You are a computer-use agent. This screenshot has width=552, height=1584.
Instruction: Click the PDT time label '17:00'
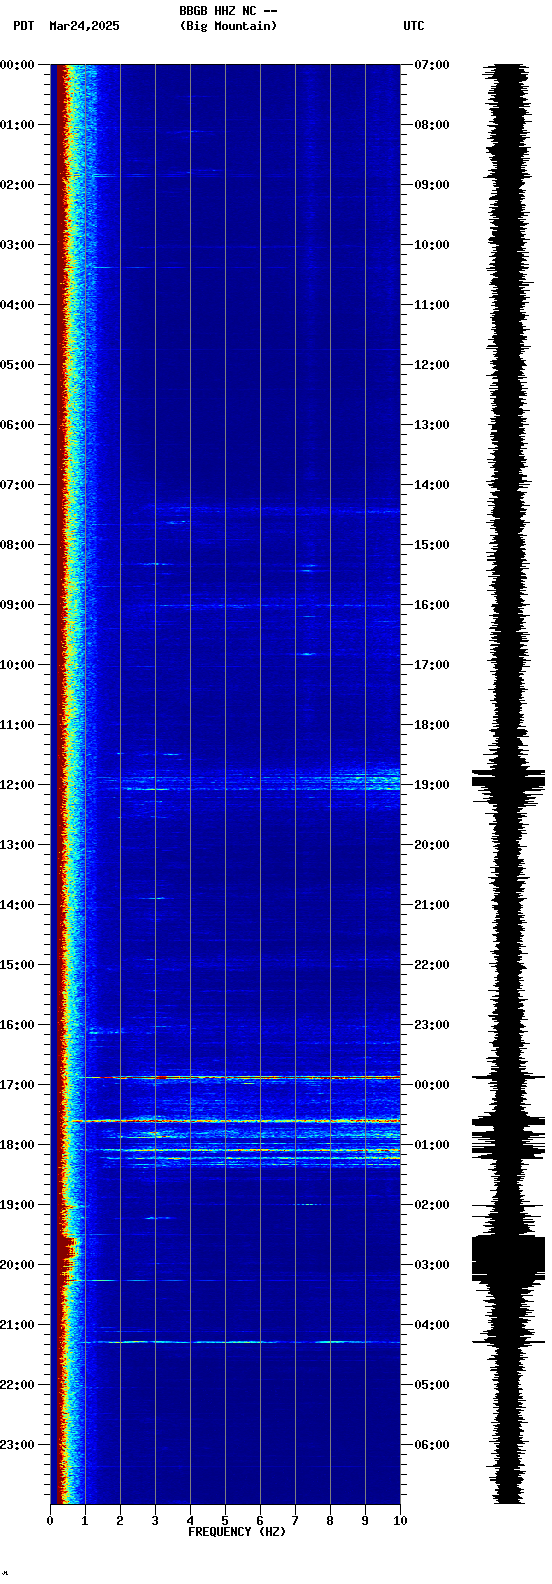[x=17, y=1085]
